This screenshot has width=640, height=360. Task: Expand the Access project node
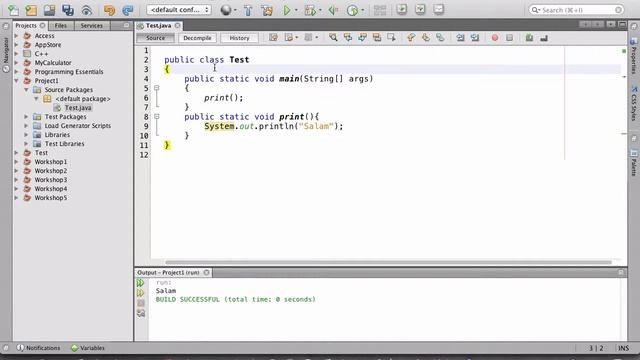16,36
